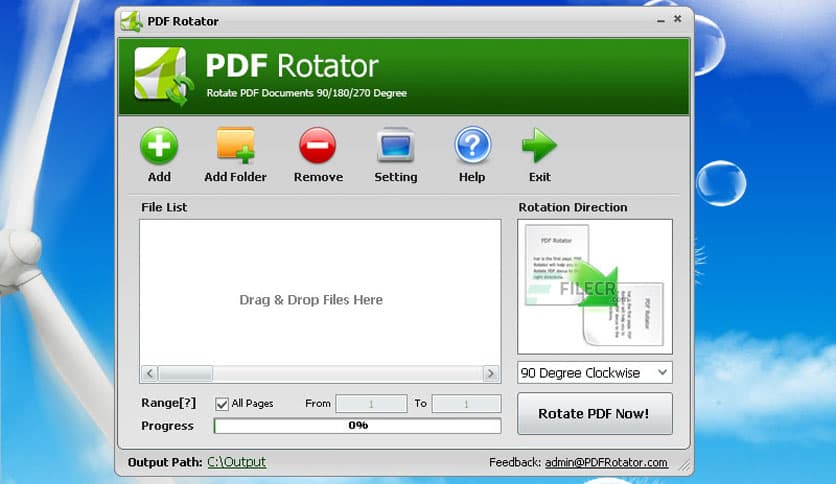Close the PDF Rotator window
This screenshot has height=484, width=836.
pos(677,19)
